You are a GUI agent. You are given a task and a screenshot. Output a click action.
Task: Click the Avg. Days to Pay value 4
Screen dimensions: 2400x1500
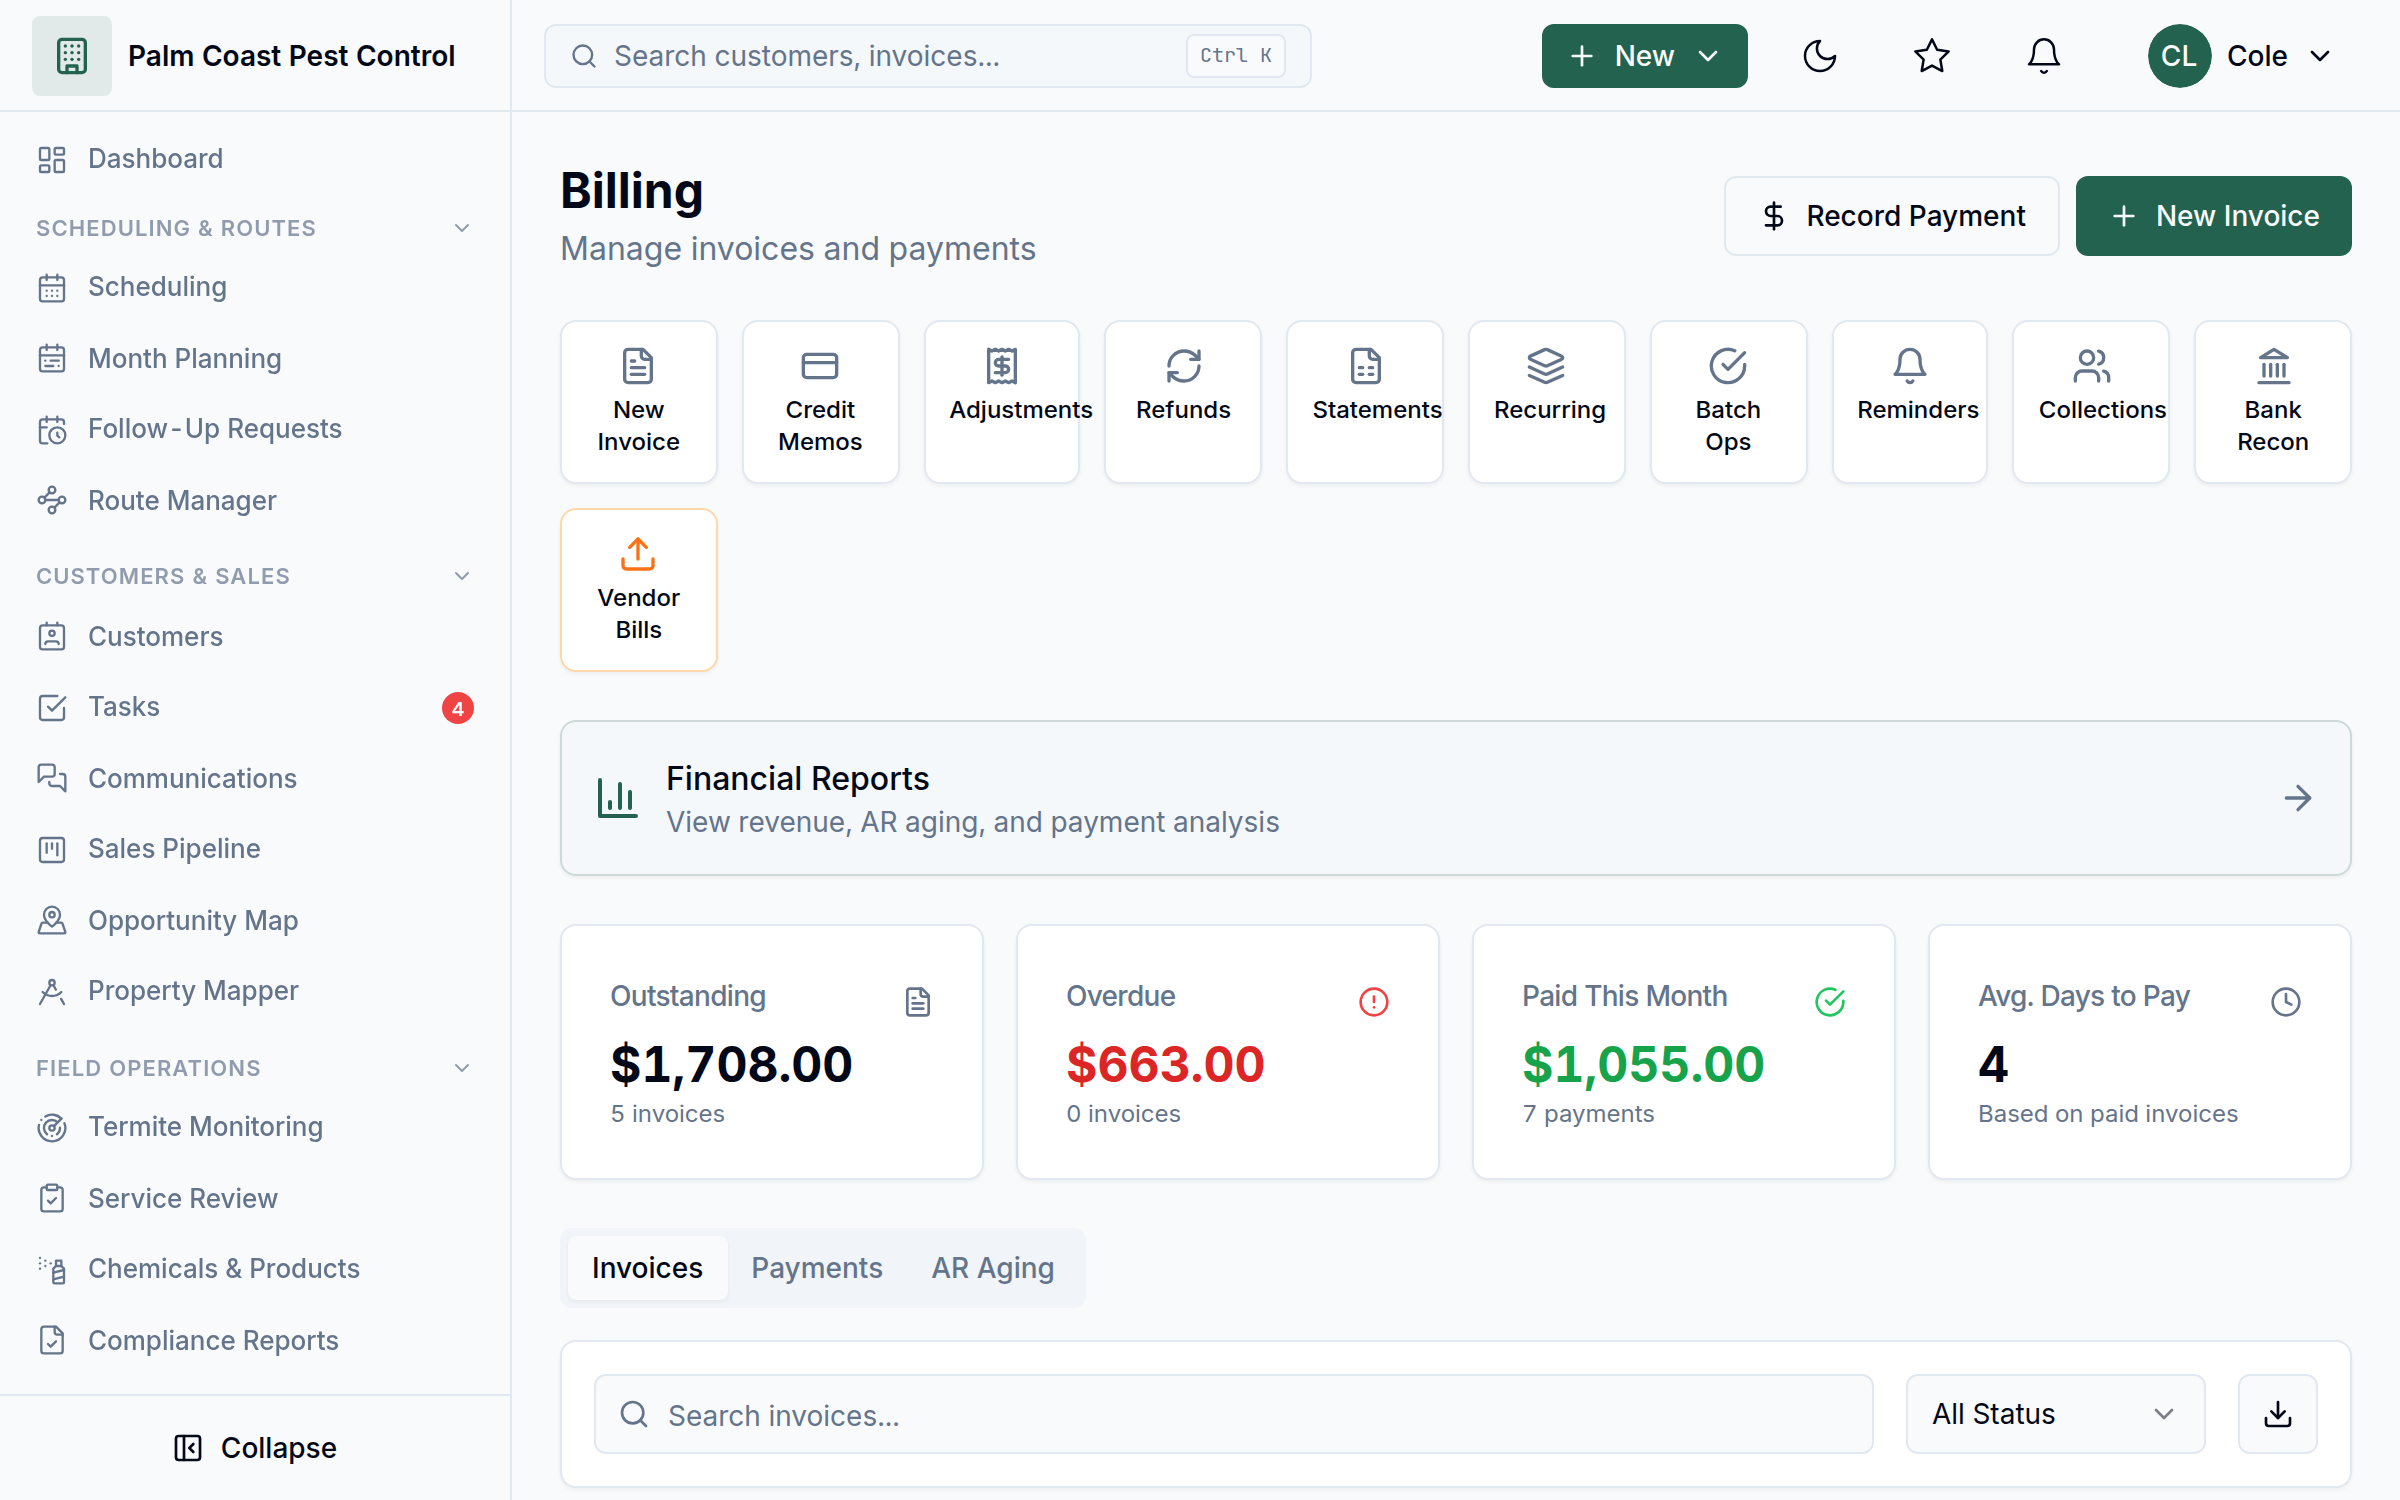click(1993, 1064)
